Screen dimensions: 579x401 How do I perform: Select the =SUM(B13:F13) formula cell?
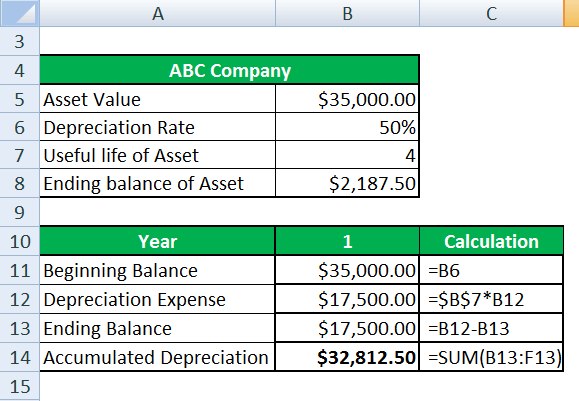491,357
